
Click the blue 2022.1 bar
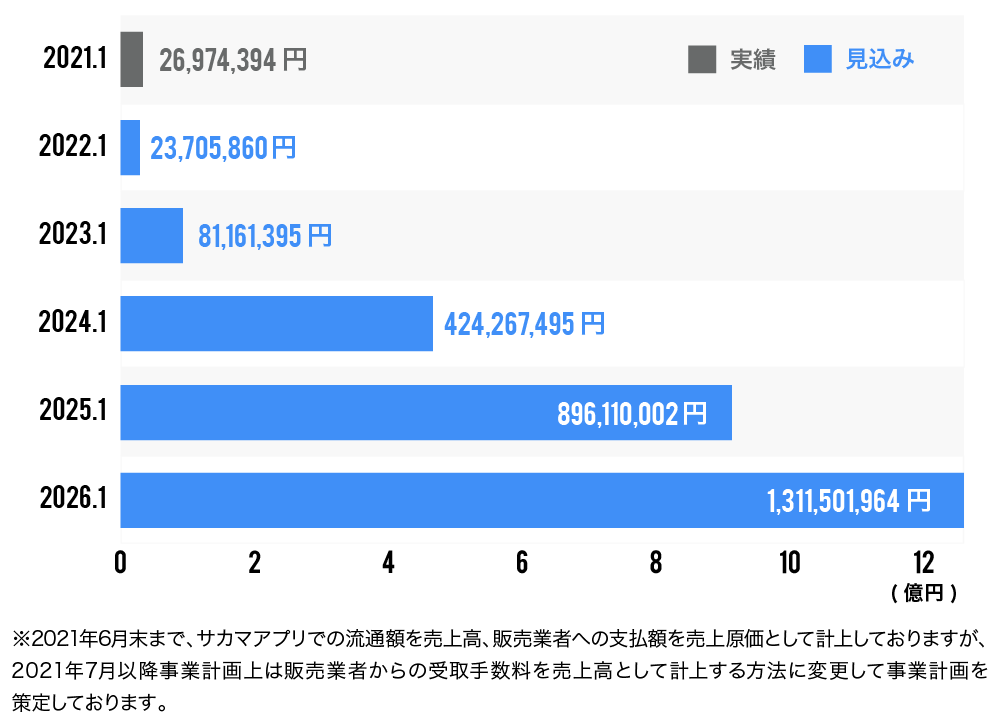[x=130, y=147]
